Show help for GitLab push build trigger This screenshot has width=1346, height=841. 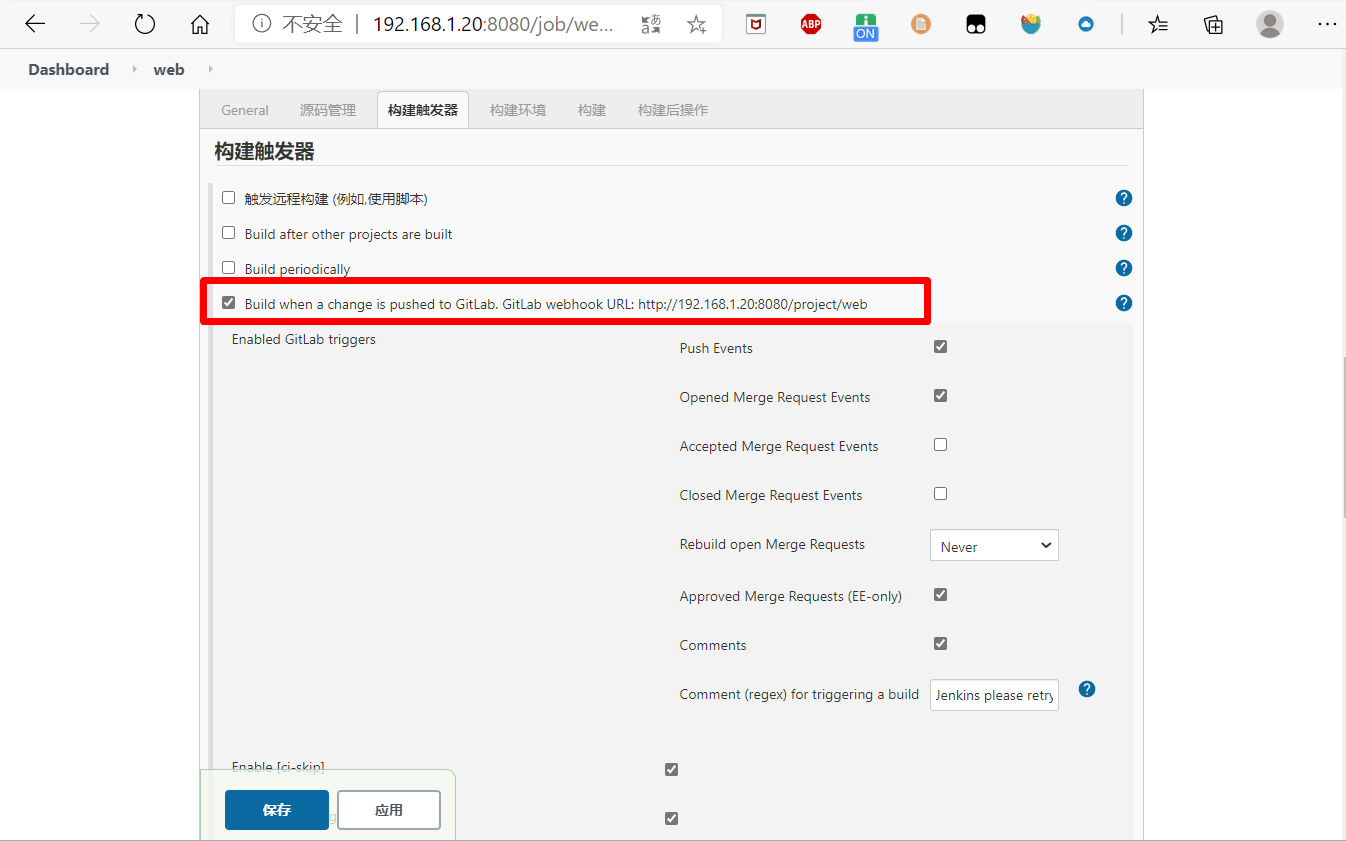click(1124, 303)
